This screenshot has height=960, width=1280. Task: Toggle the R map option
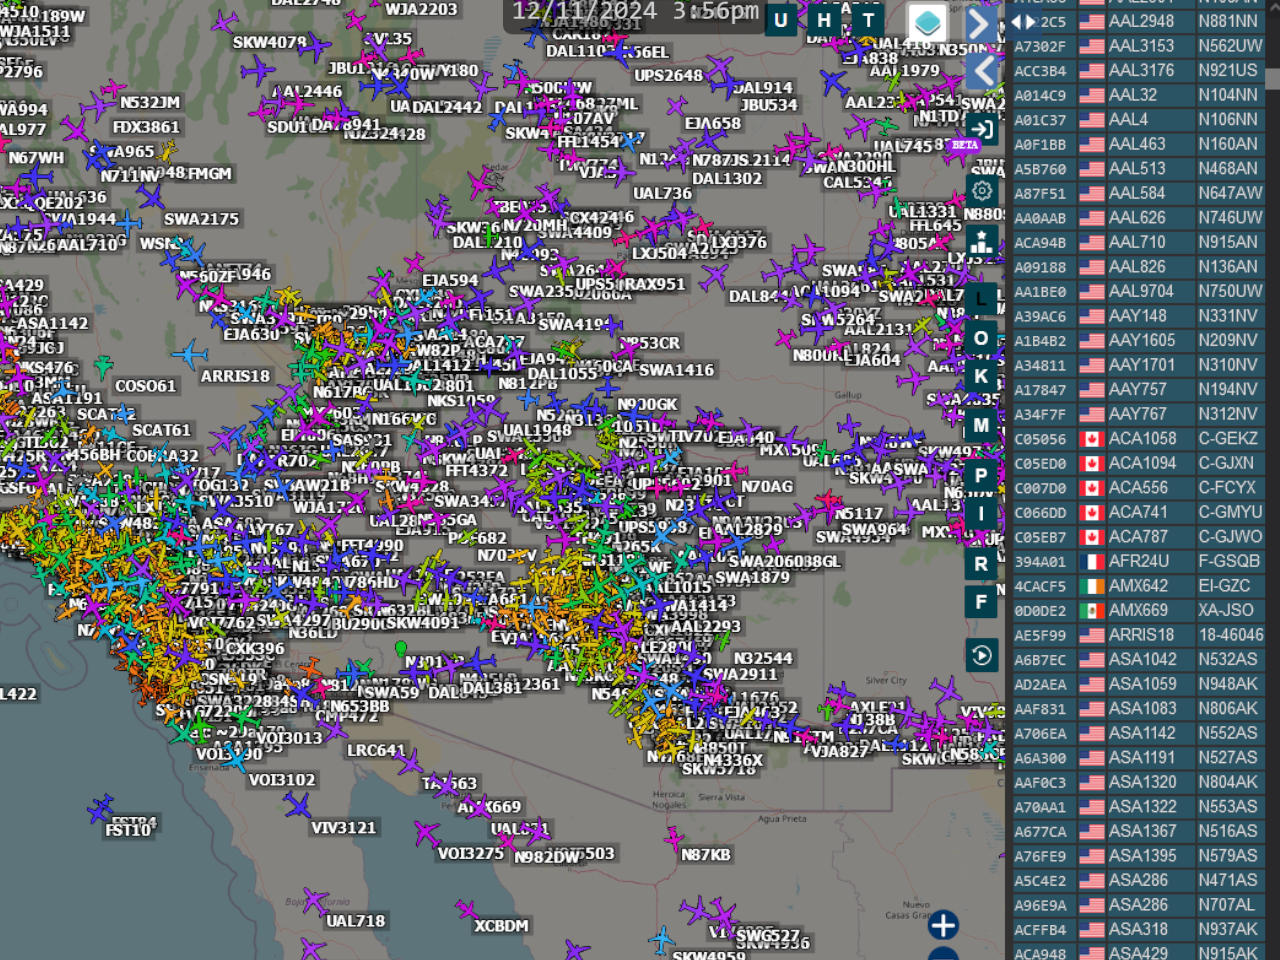(981, 563)
